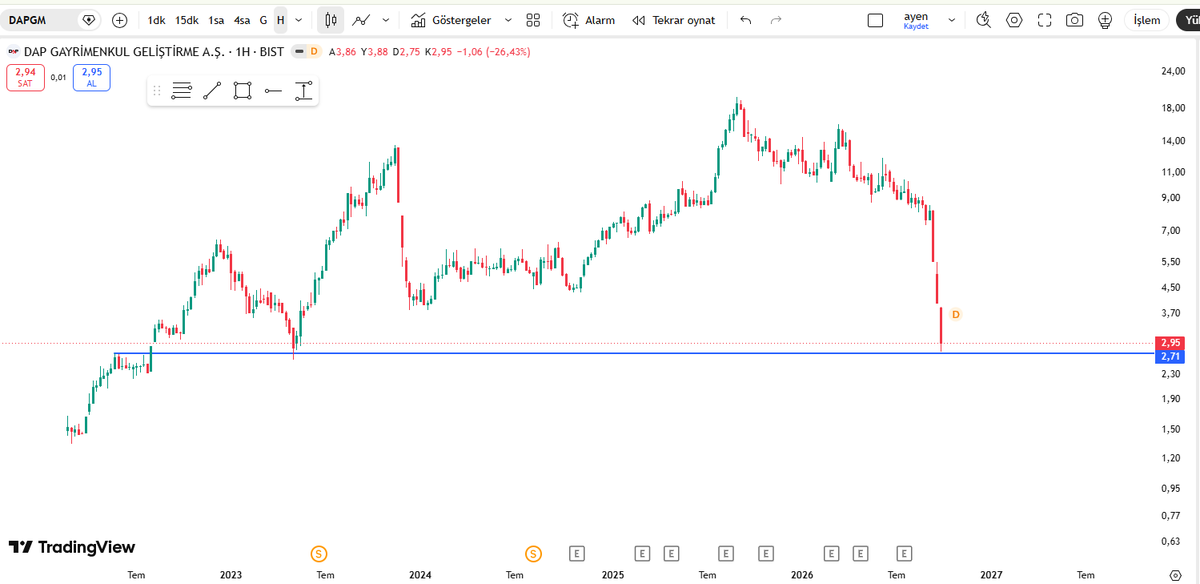Image resolution: width=1200 pixels, height=584 pixels.
Task: Expand the chart style dropdown arrow
Action: pyautogui.click(x=386, y=20)
